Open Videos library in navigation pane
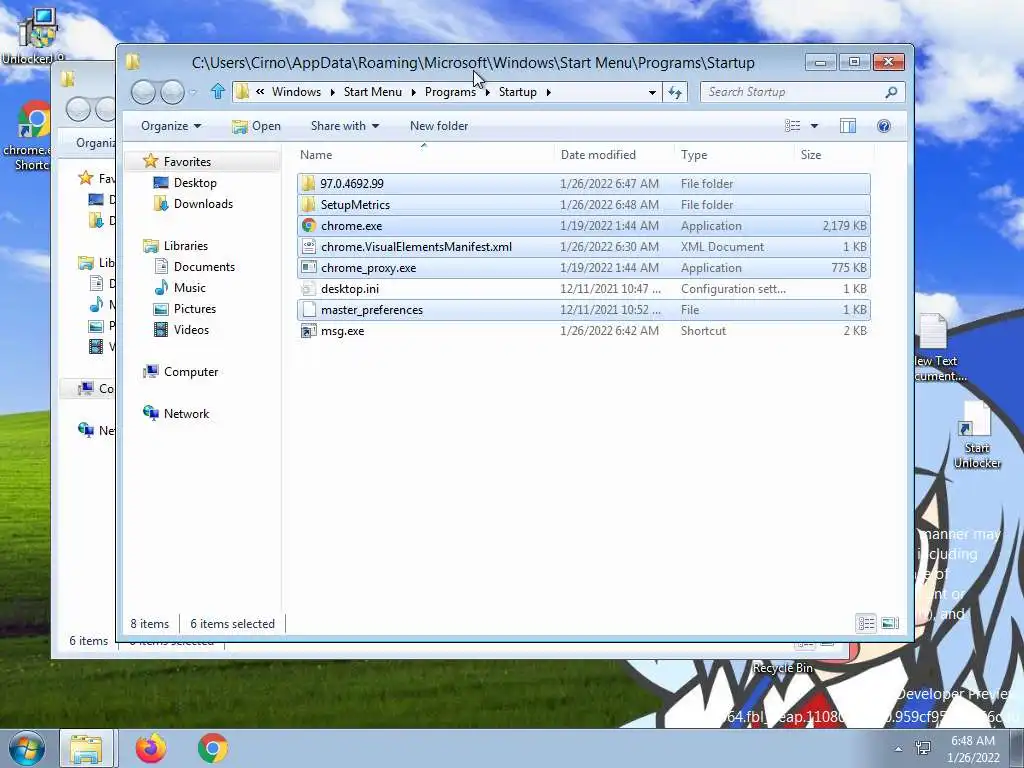This screenshot has width=1024, height=768. 191,330
